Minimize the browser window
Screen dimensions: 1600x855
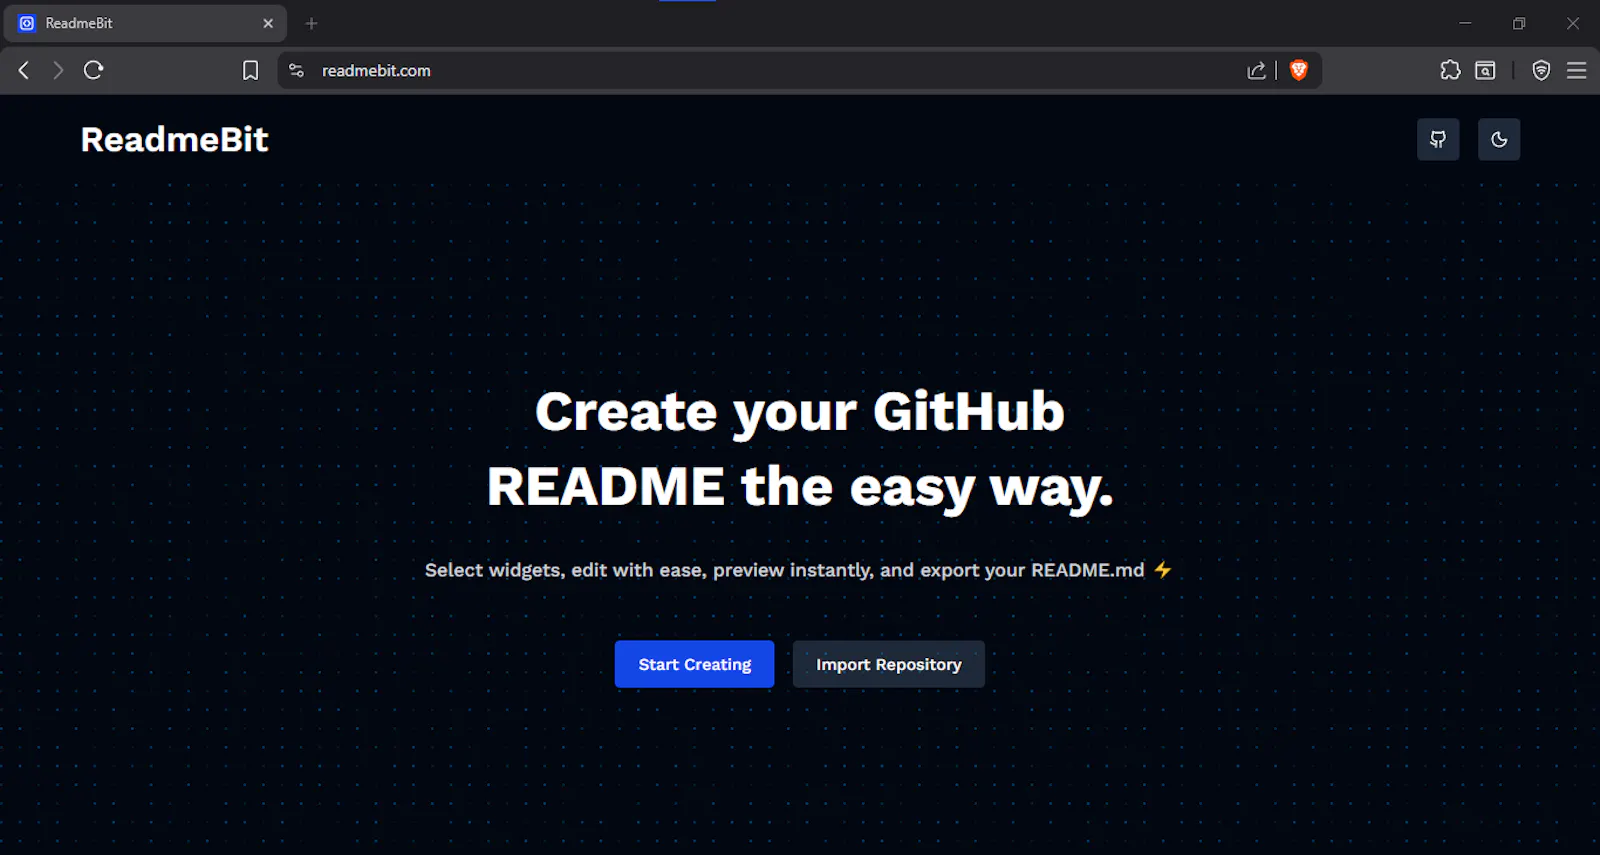point(1465,23)
